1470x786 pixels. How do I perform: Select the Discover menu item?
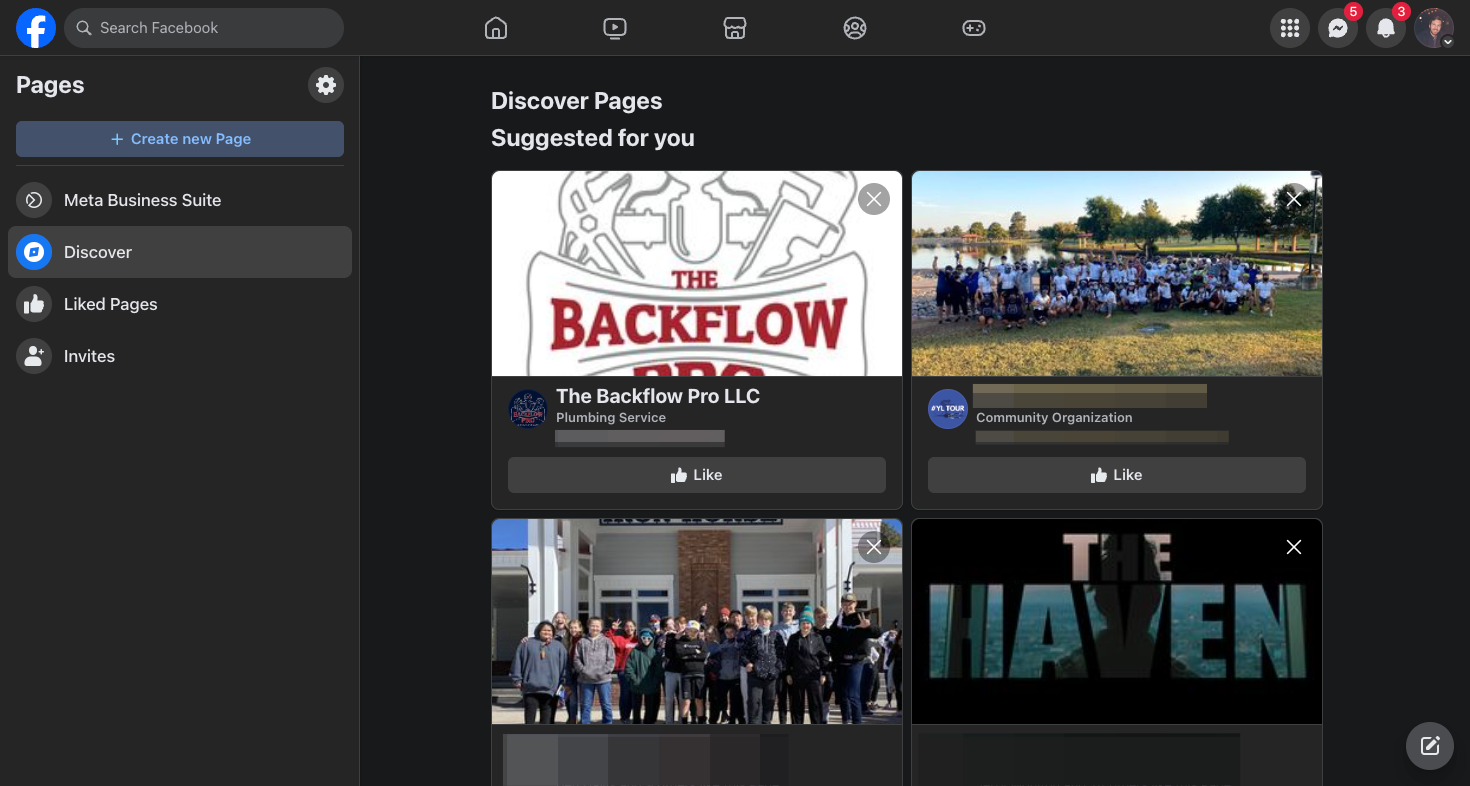point(180,252)
